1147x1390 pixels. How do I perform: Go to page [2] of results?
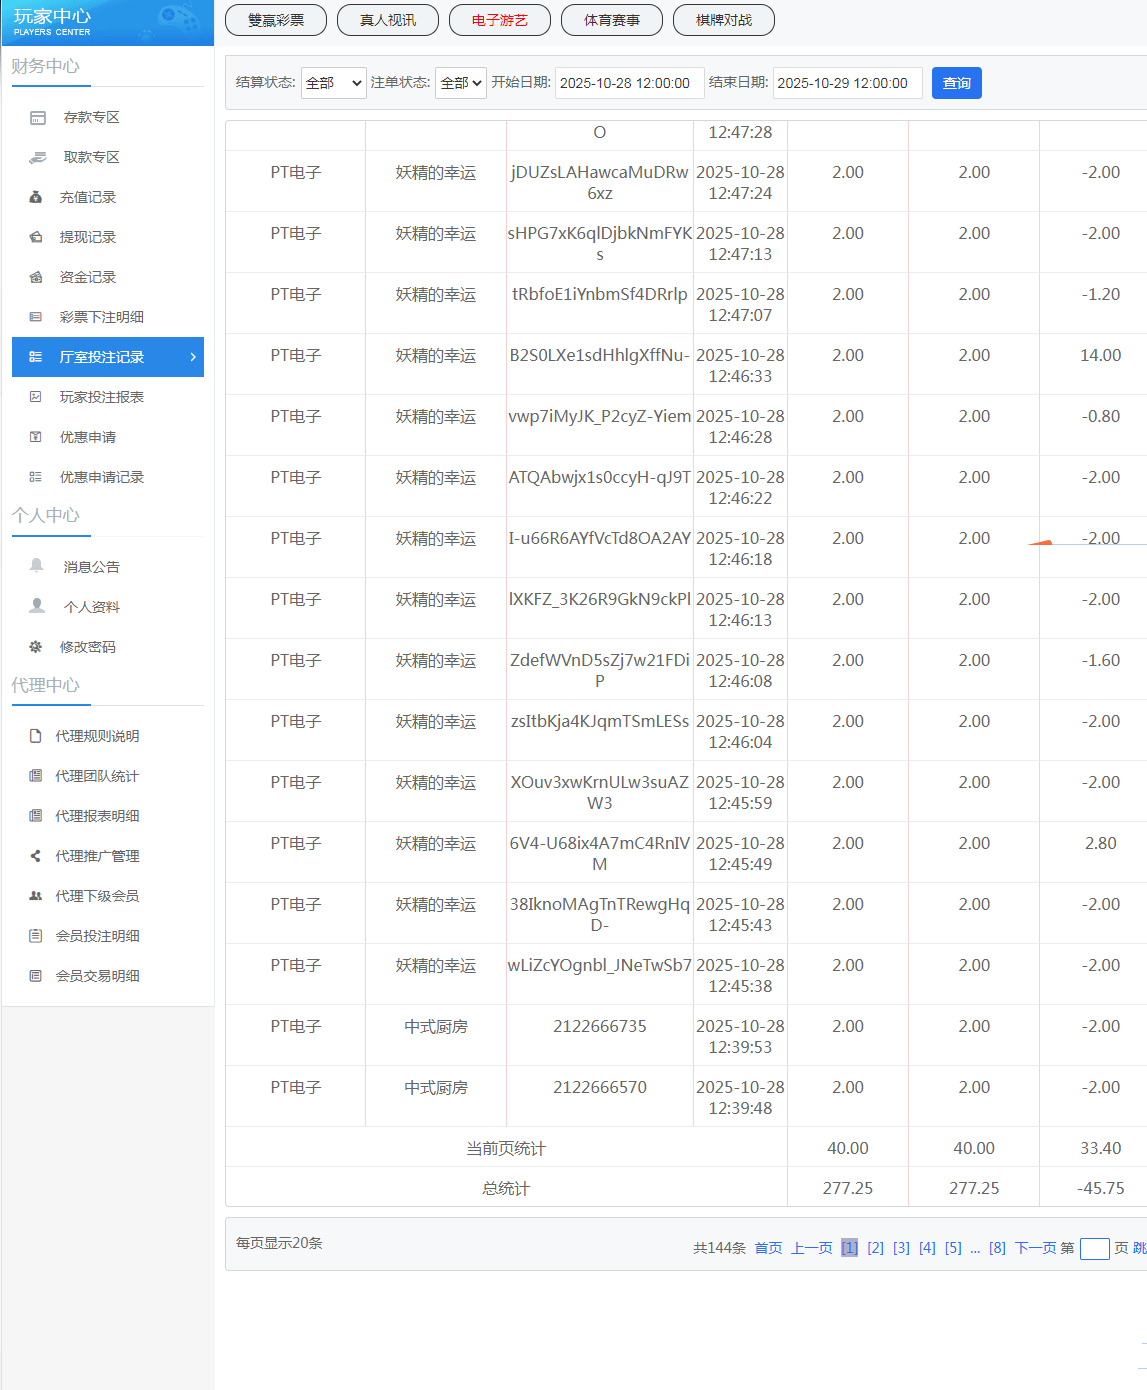[x=875, y=1248]
